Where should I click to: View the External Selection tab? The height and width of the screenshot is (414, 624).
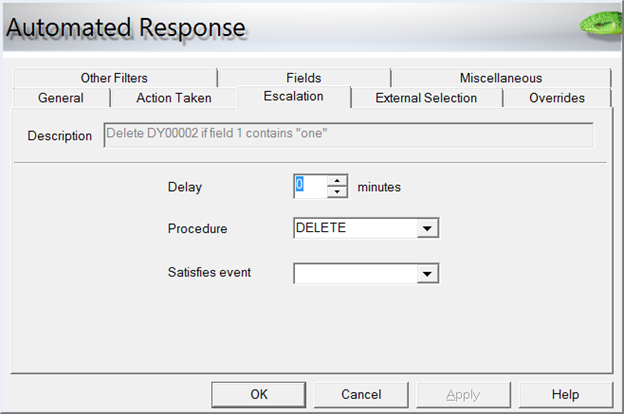426,98
